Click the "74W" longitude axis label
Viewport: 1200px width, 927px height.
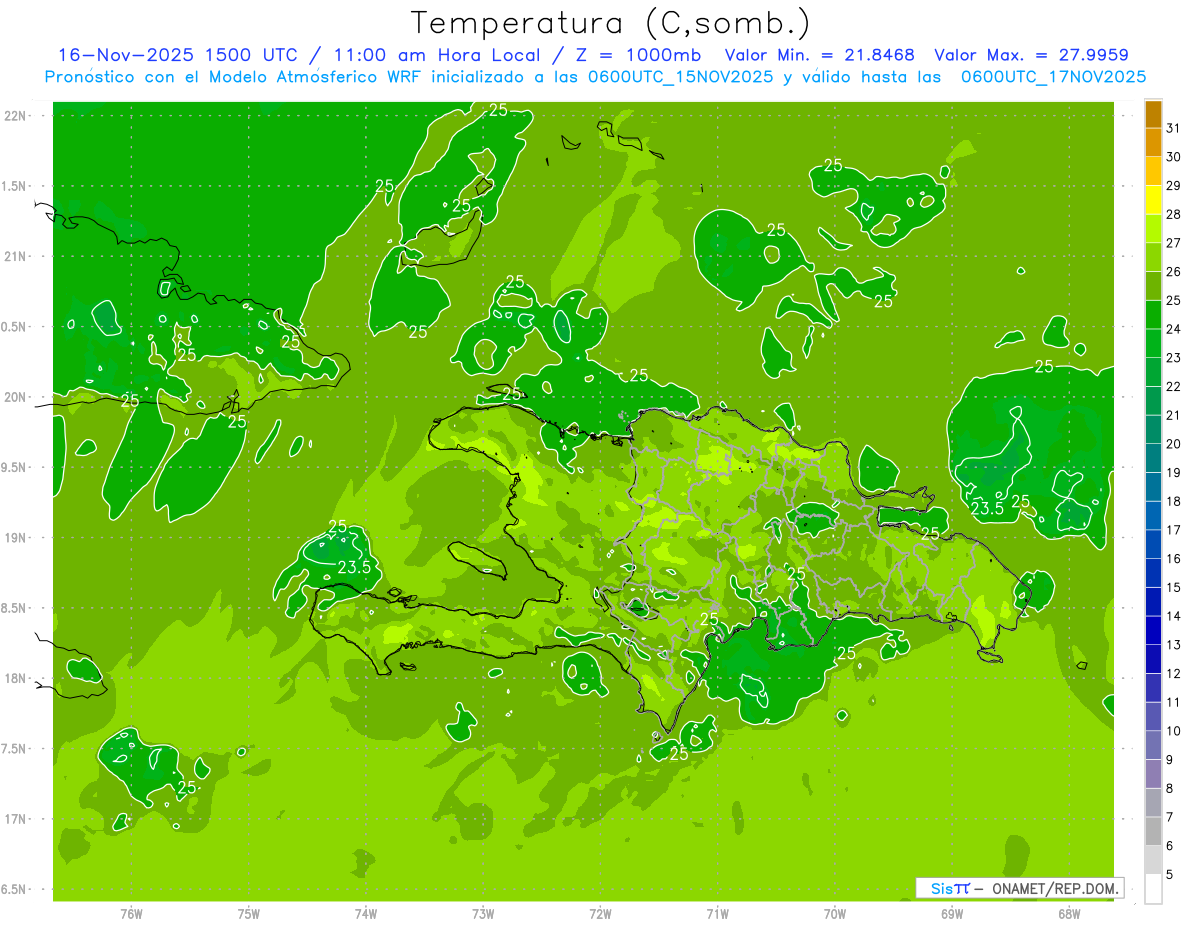(366, 914)
